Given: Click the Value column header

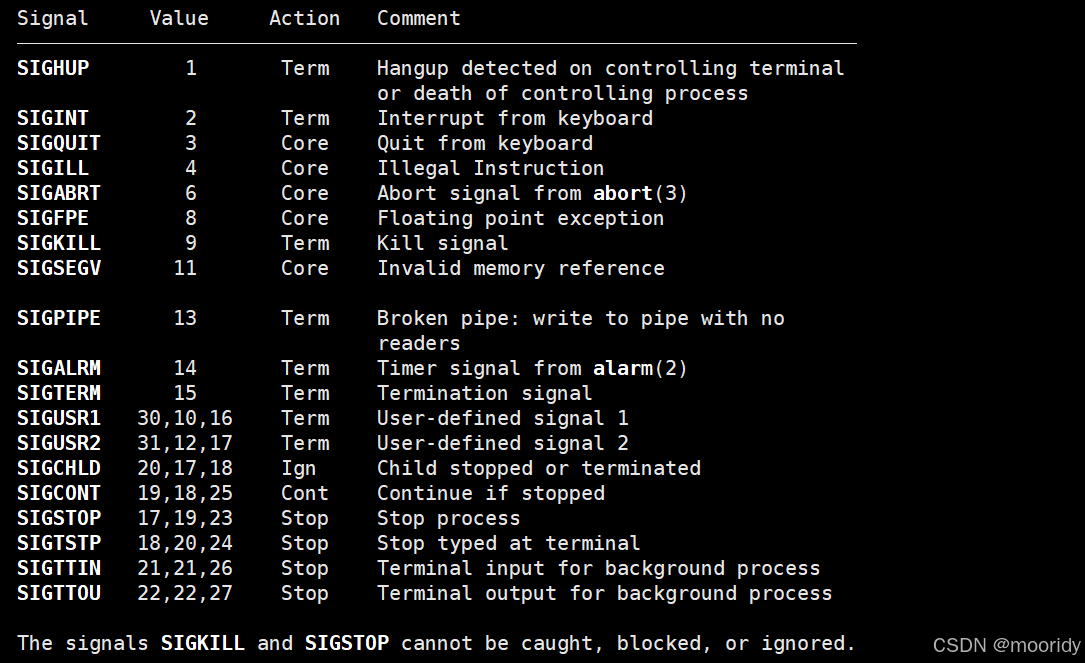Looking at the screenshot, I should (x=179, y=18).
